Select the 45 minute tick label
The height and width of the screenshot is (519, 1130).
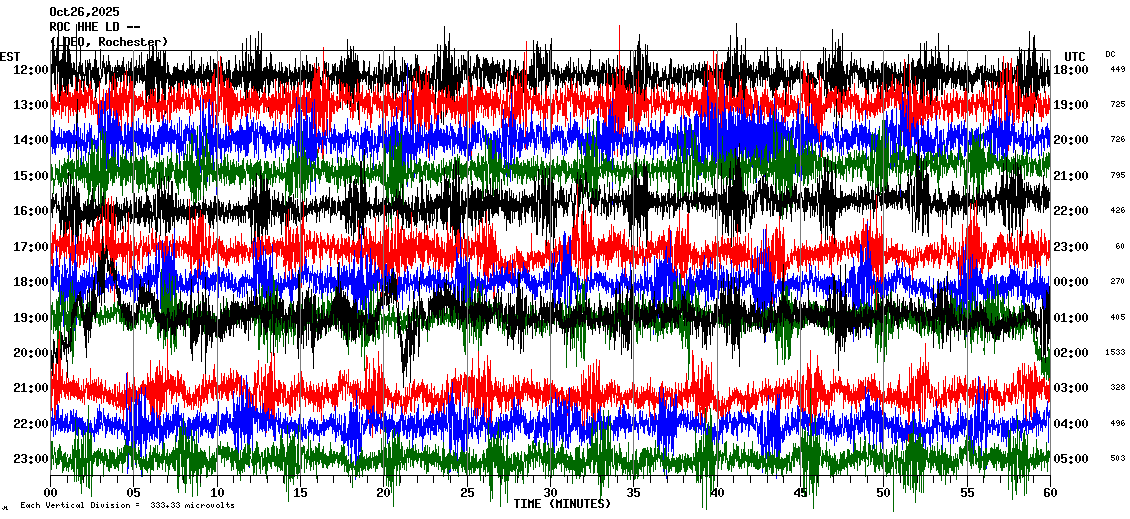tap(799, 493)
